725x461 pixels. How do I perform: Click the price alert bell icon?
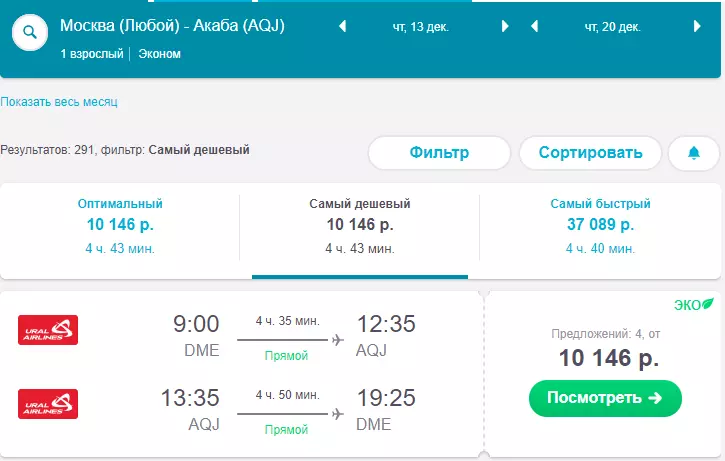[x=694, y=153]
